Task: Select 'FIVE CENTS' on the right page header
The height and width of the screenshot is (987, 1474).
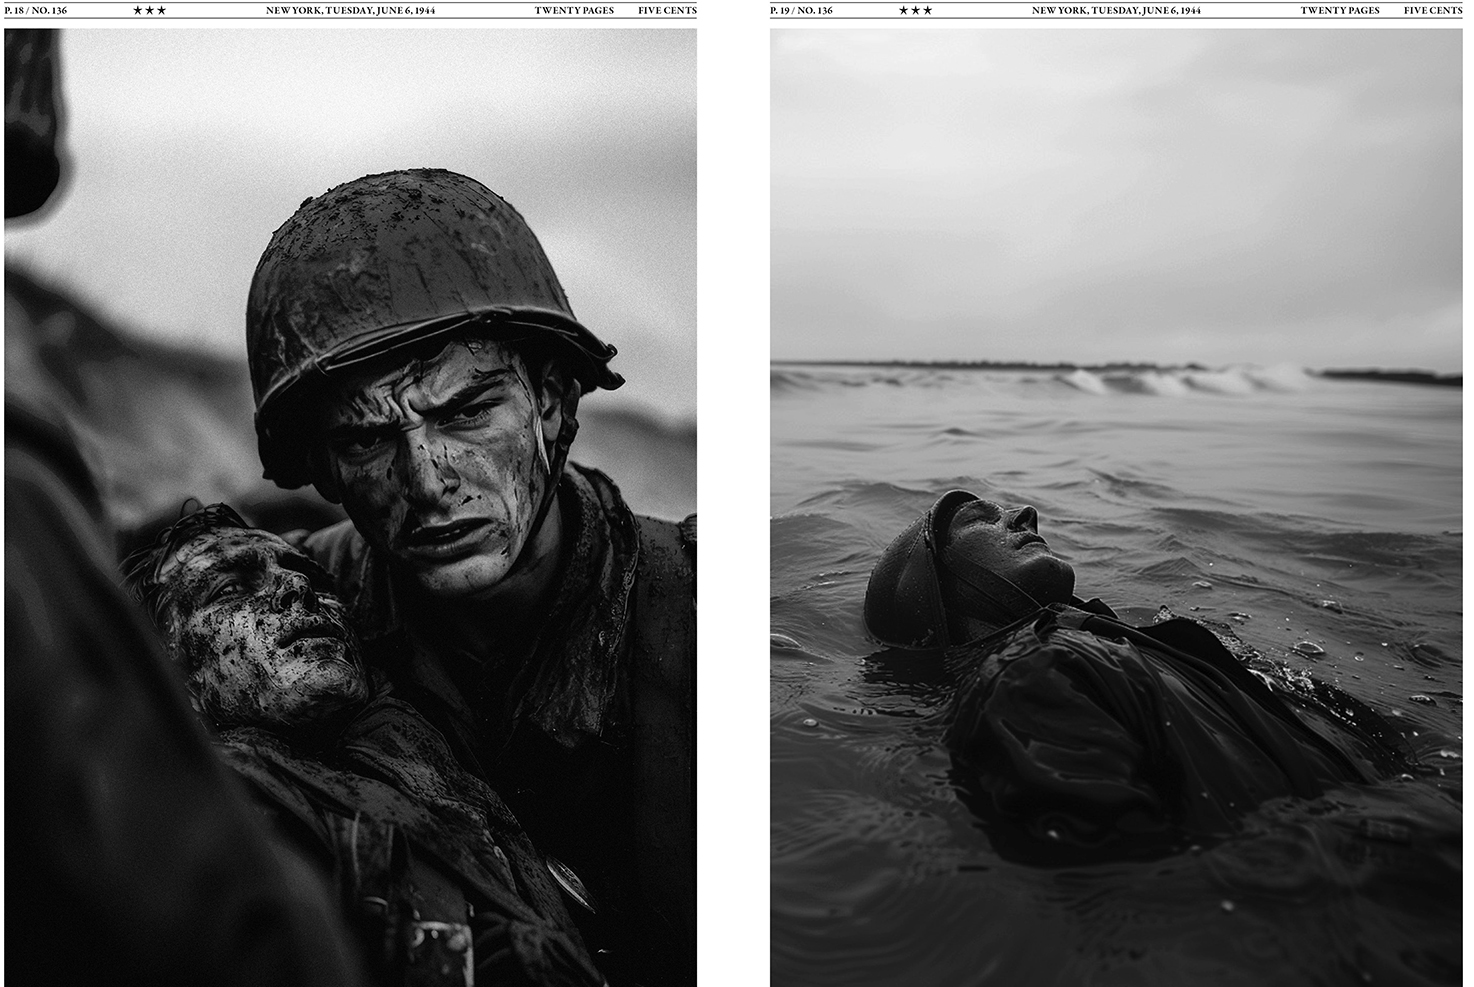Action: (x=1432, y=11)
